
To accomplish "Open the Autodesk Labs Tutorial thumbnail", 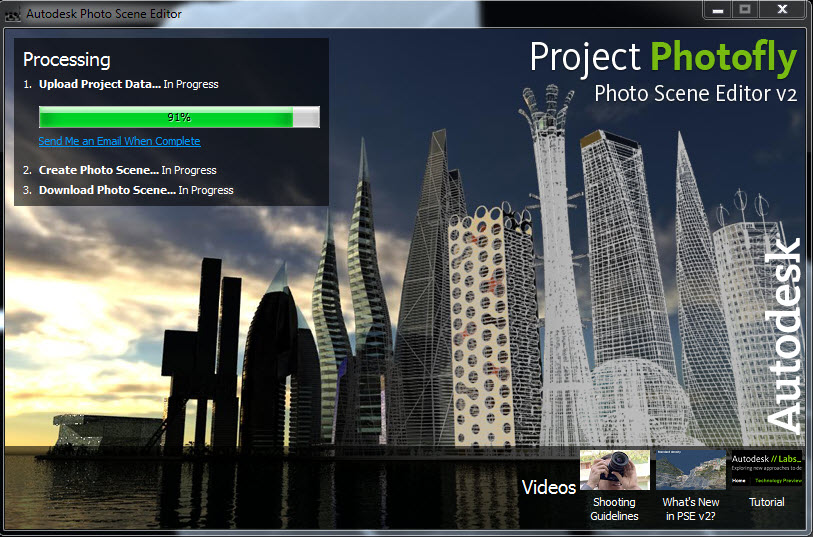I will [x=767, y=469].
